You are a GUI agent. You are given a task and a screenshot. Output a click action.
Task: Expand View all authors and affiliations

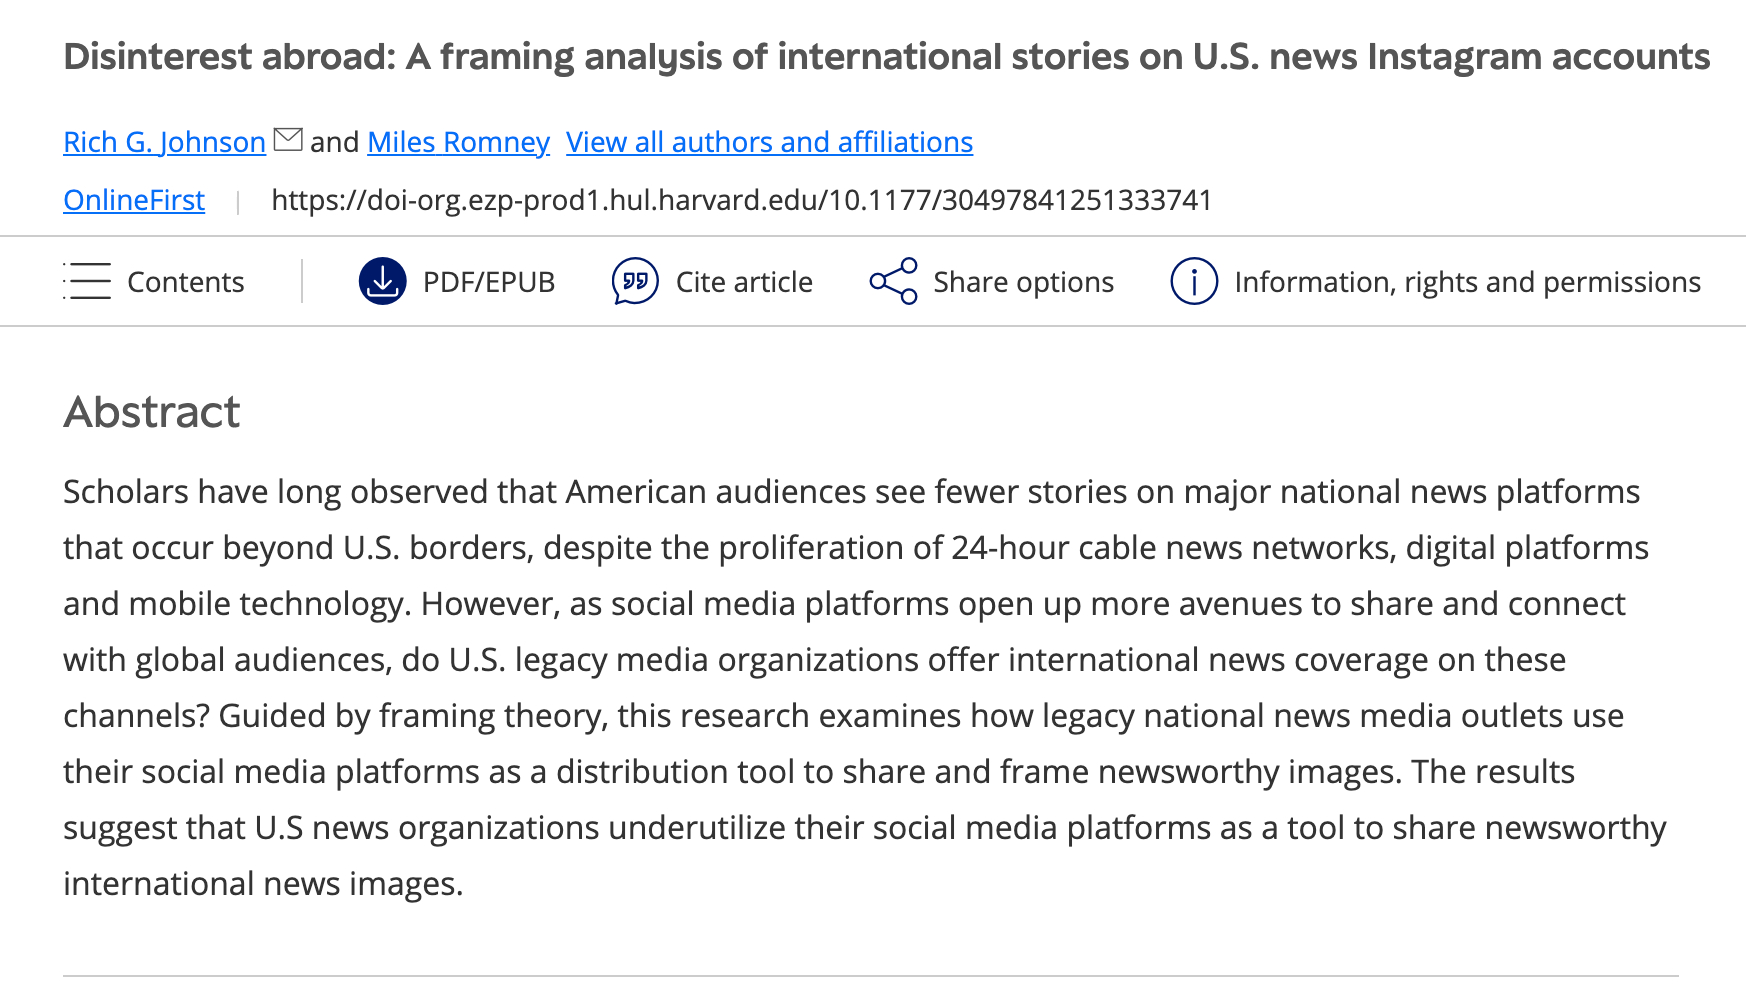pyautogui.click(x=769, y=142)
